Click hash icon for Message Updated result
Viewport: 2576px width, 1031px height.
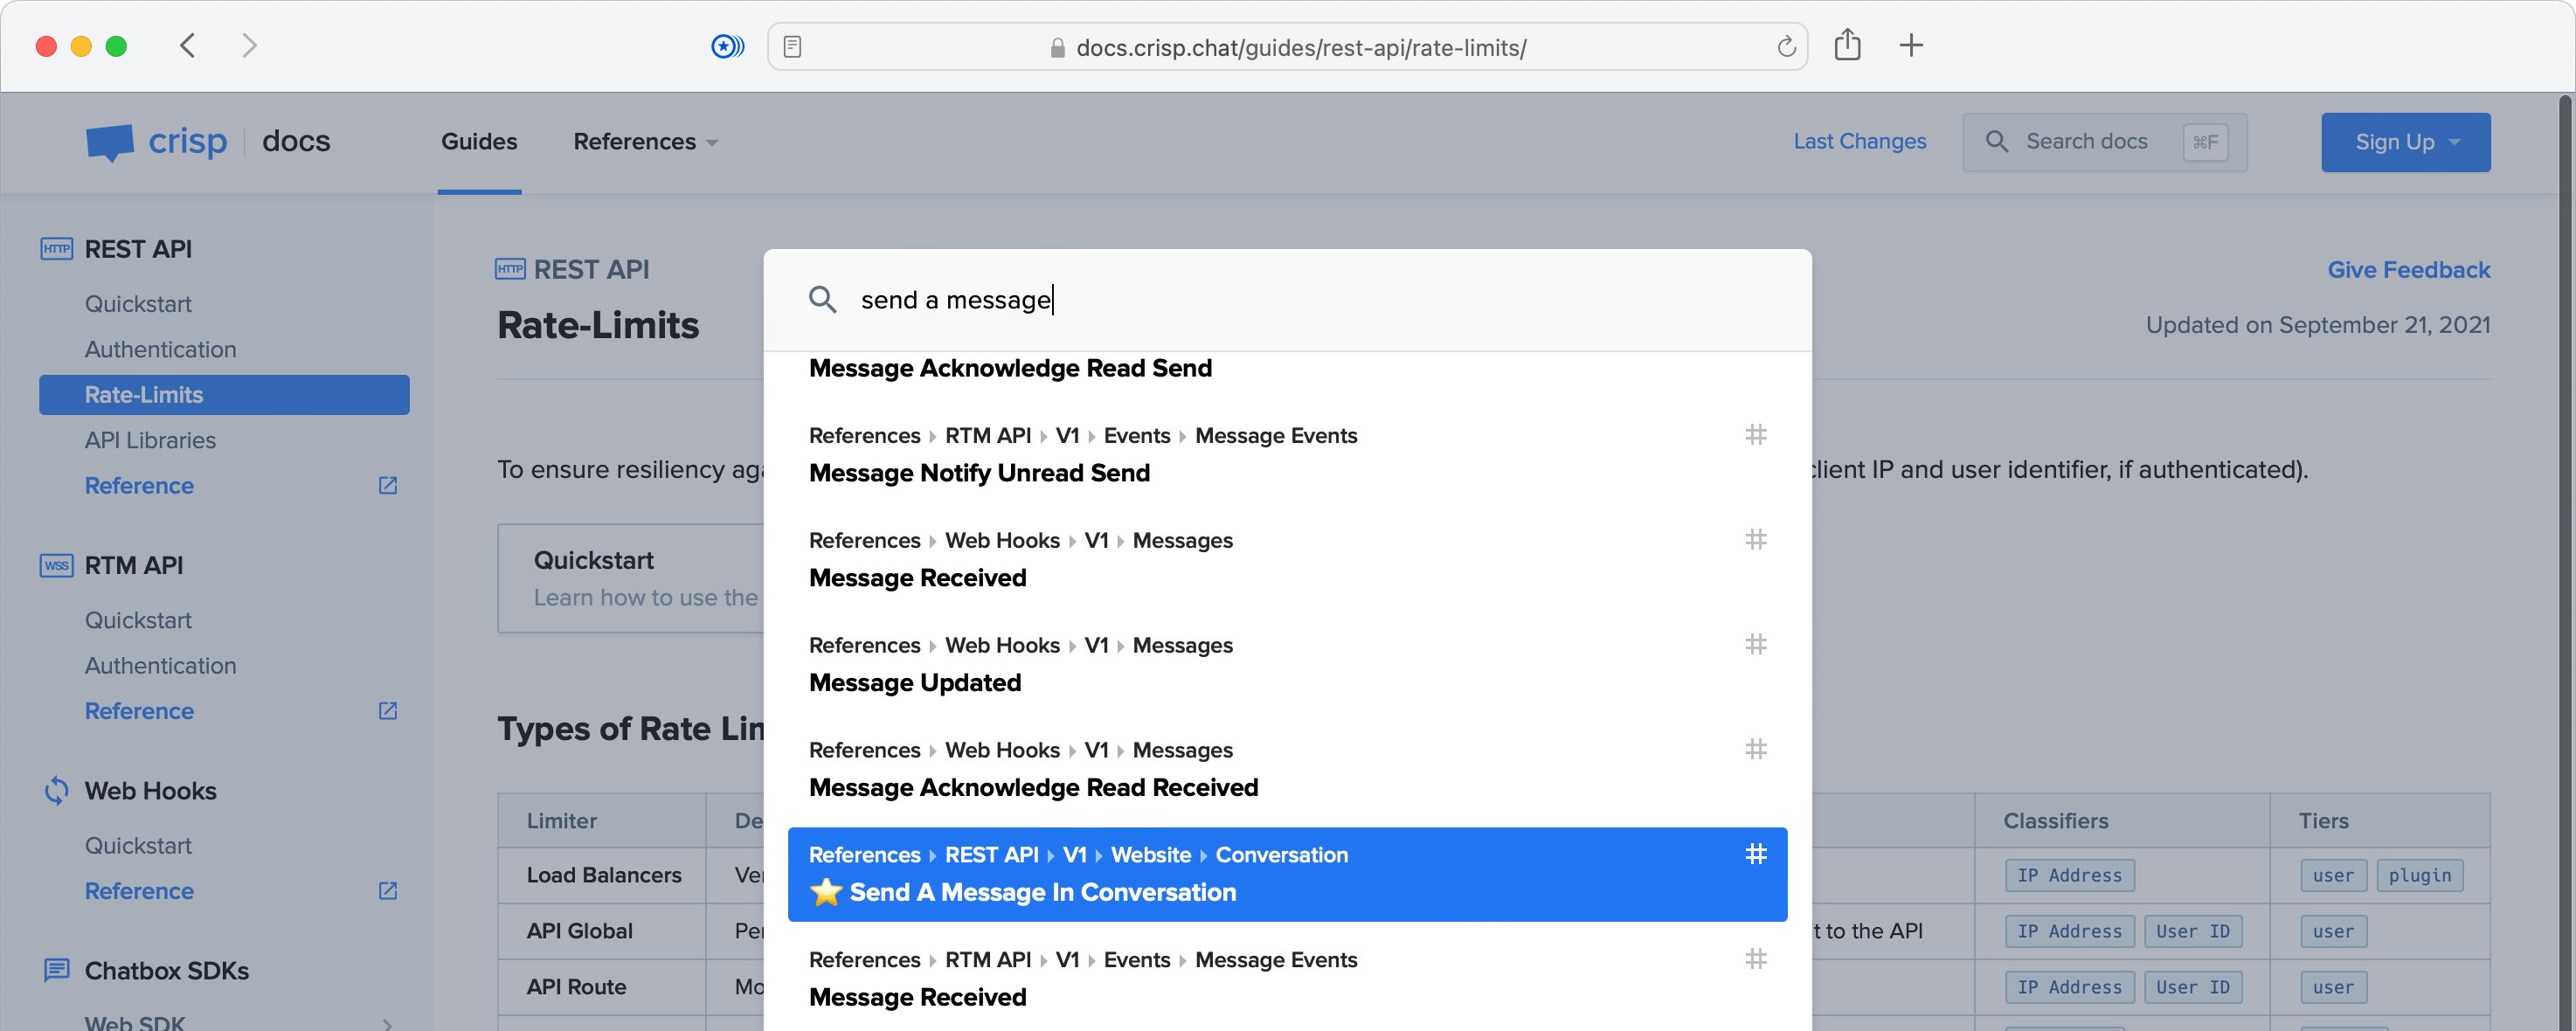[1755, 644]
